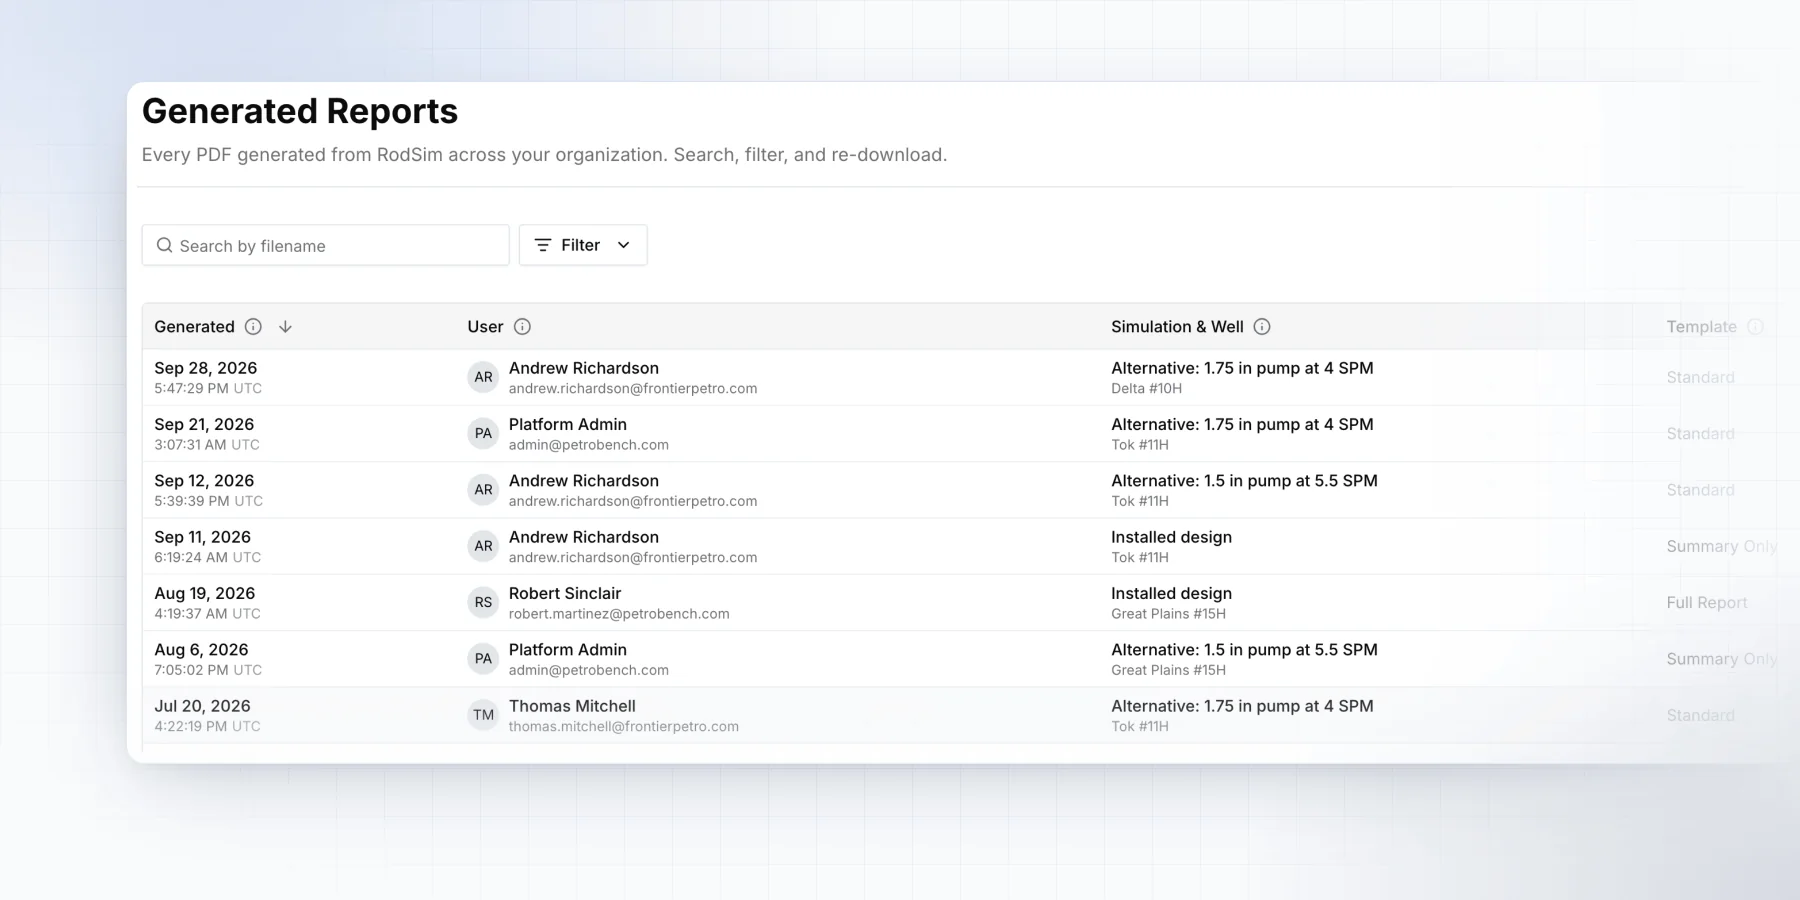Click the info icon next to Generated

[253, 327]
